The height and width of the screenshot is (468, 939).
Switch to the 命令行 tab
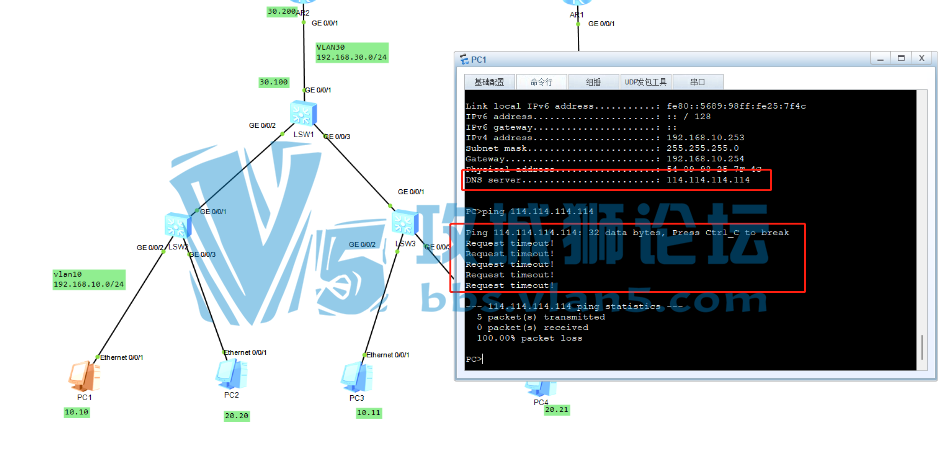pos(541,82)
